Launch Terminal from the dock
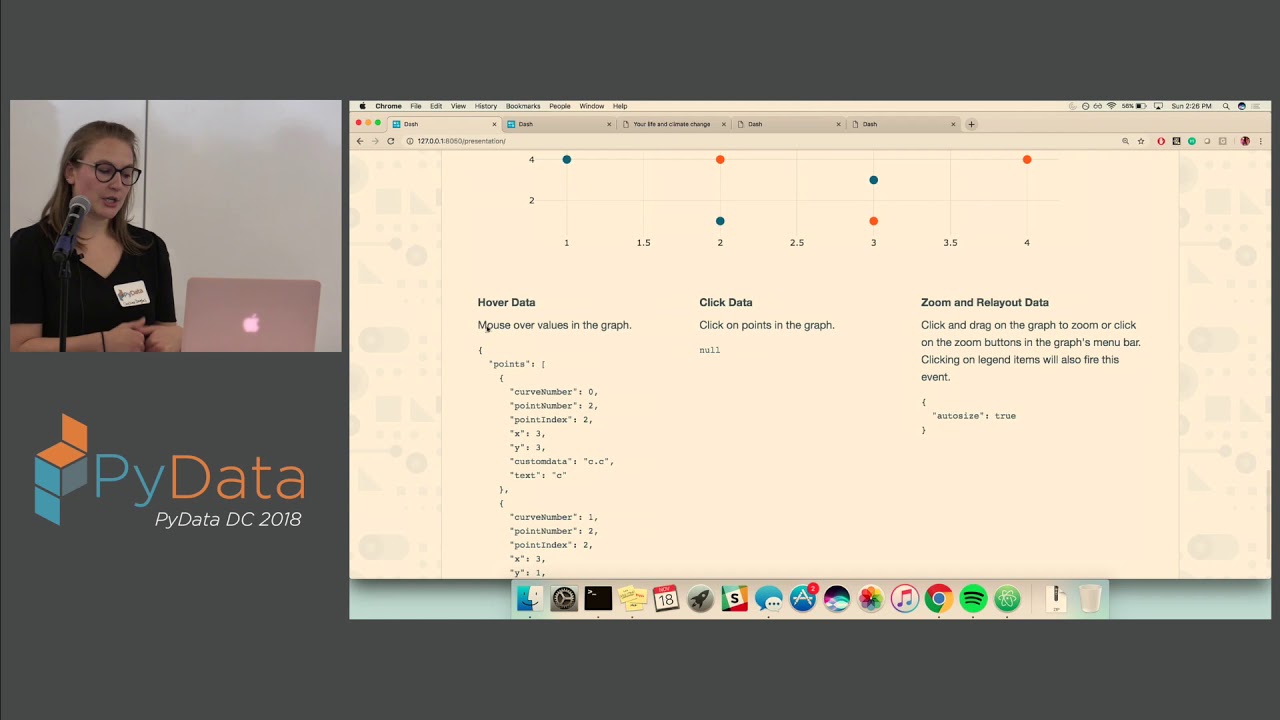The height and width of the screenshot is (720, 1280). coord(598,598)
